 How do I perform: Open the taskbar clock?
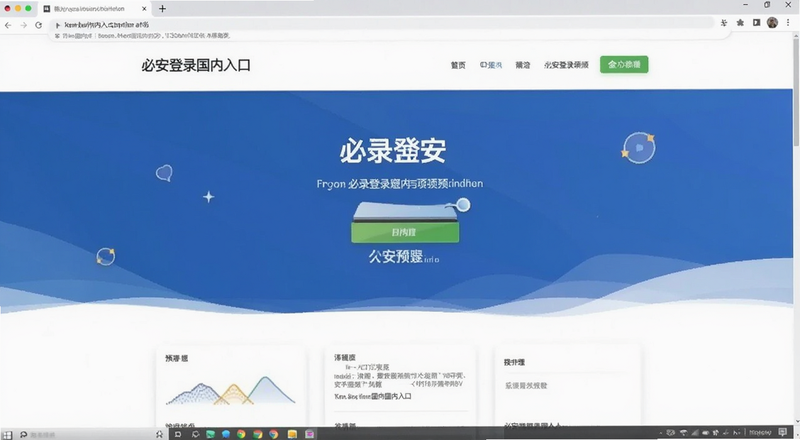tap(760, 433)
